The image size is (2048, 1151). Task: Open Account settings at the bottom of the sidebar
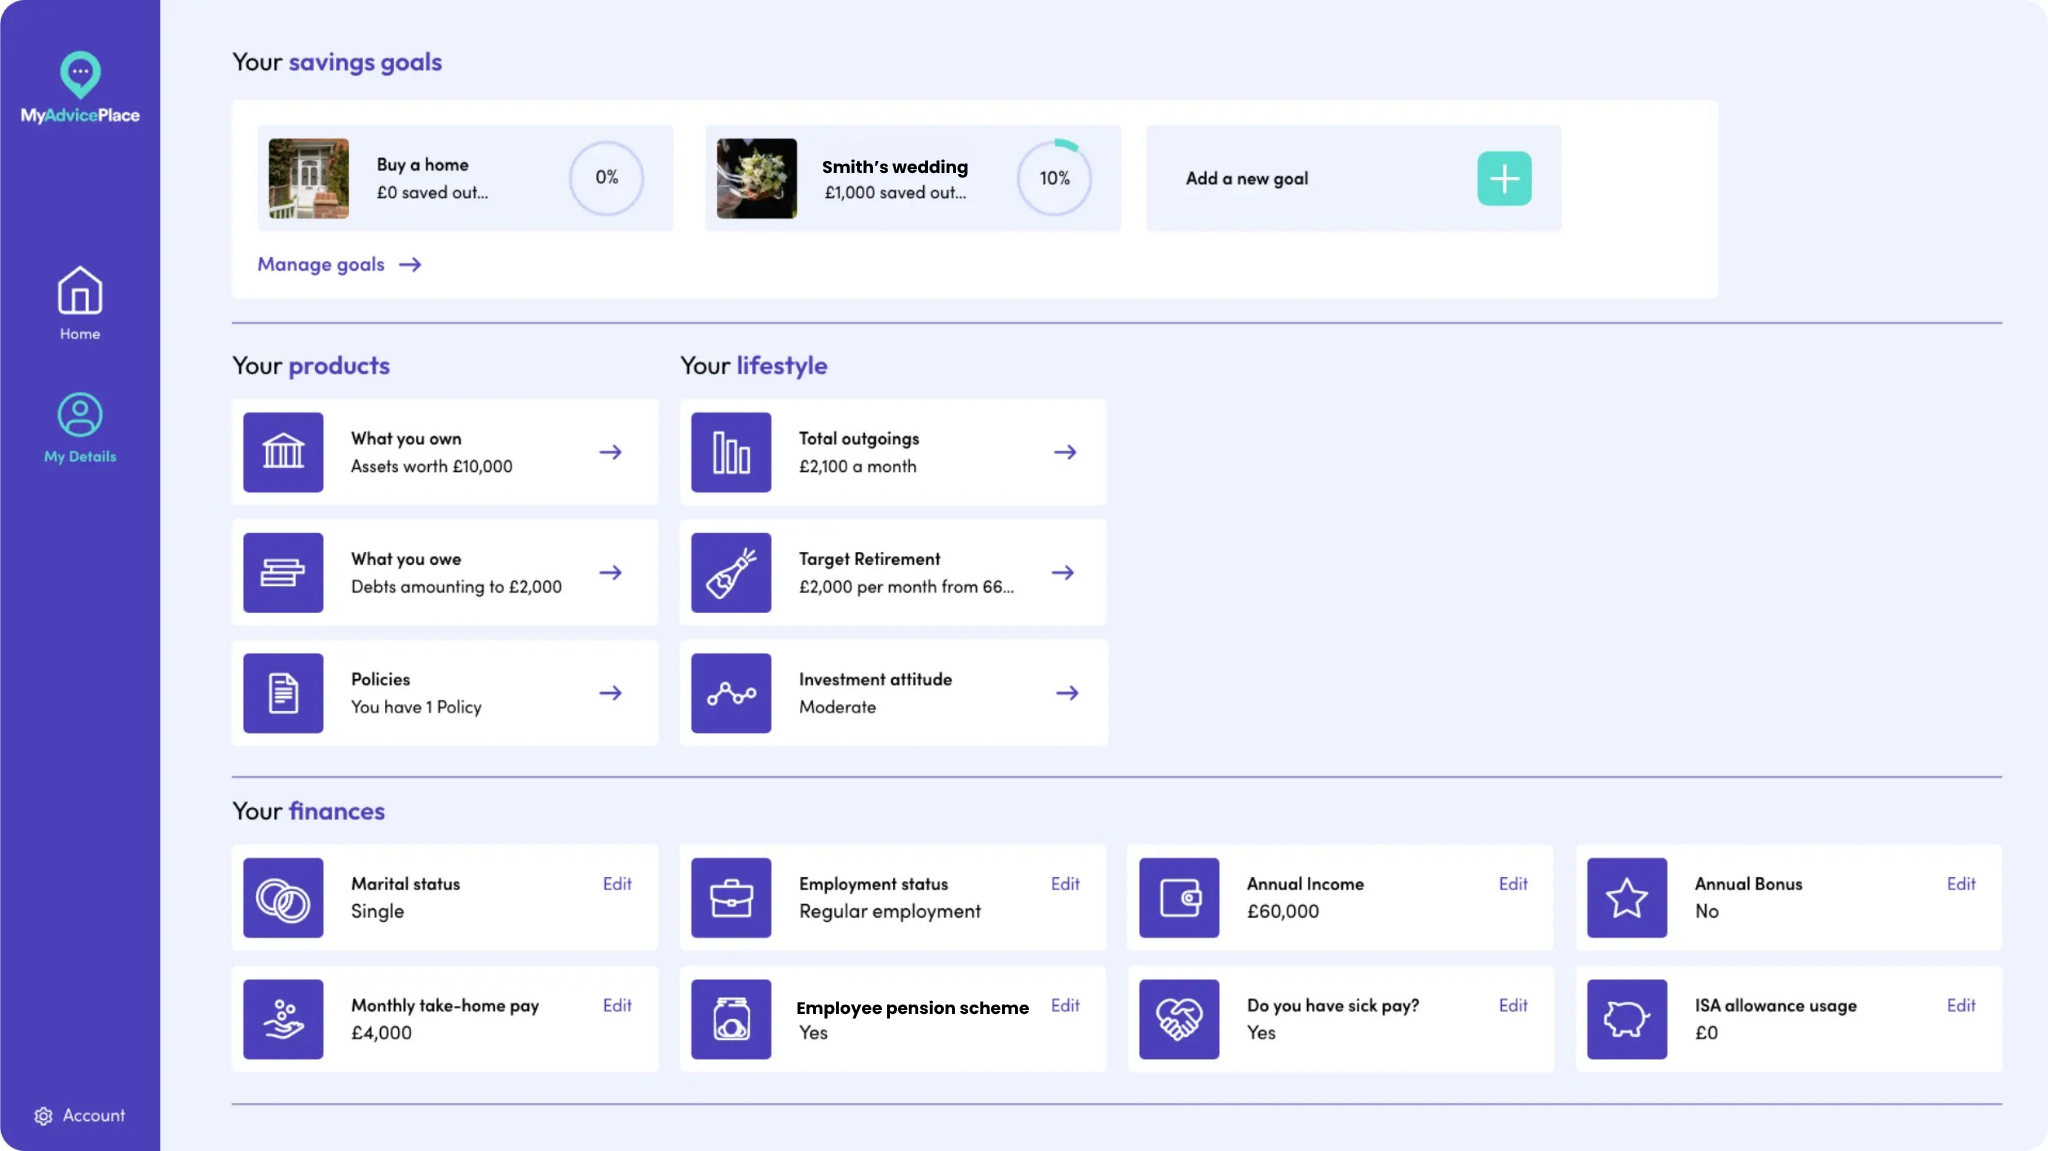click(x=80, y=1115)
